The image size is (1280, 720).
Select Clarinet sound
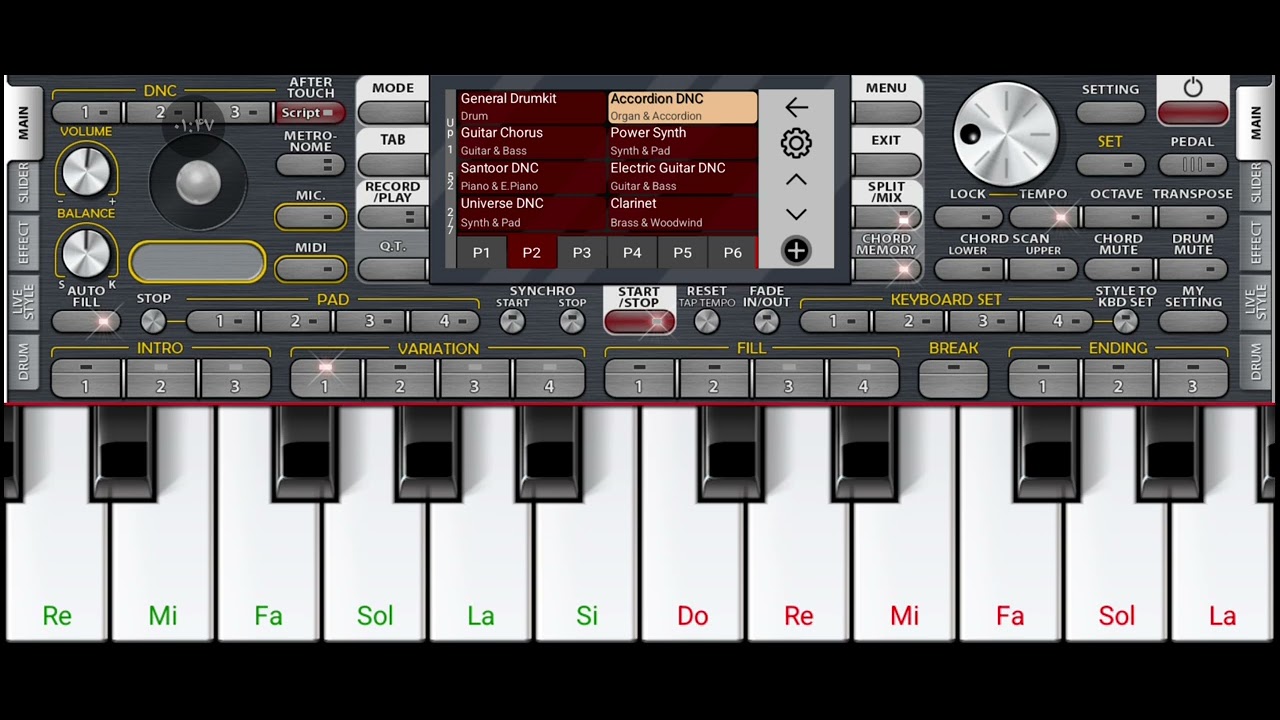coord(683,212)
